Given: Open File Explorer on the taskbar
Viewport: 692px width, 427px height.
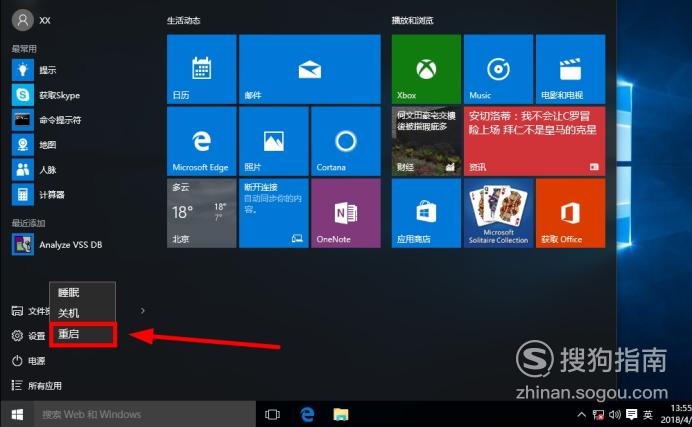Looking at the screenshot, I should coord(341,414).
